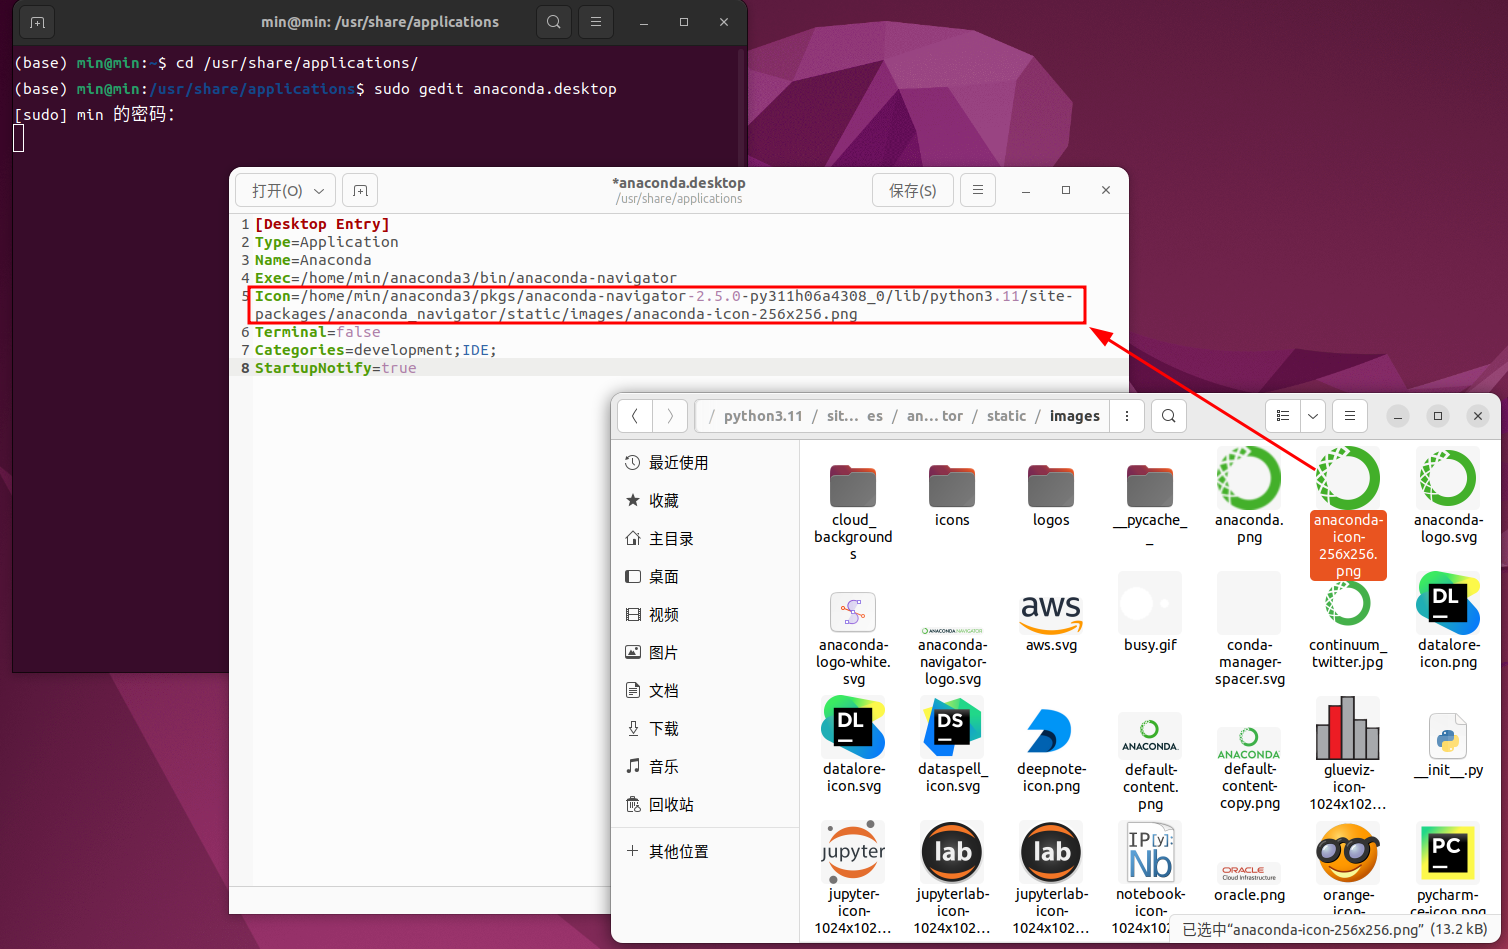The width and height of the screenshot is (1508, 949).
Task: Click the Exec= line in gedit
Action: coord(465,278)
